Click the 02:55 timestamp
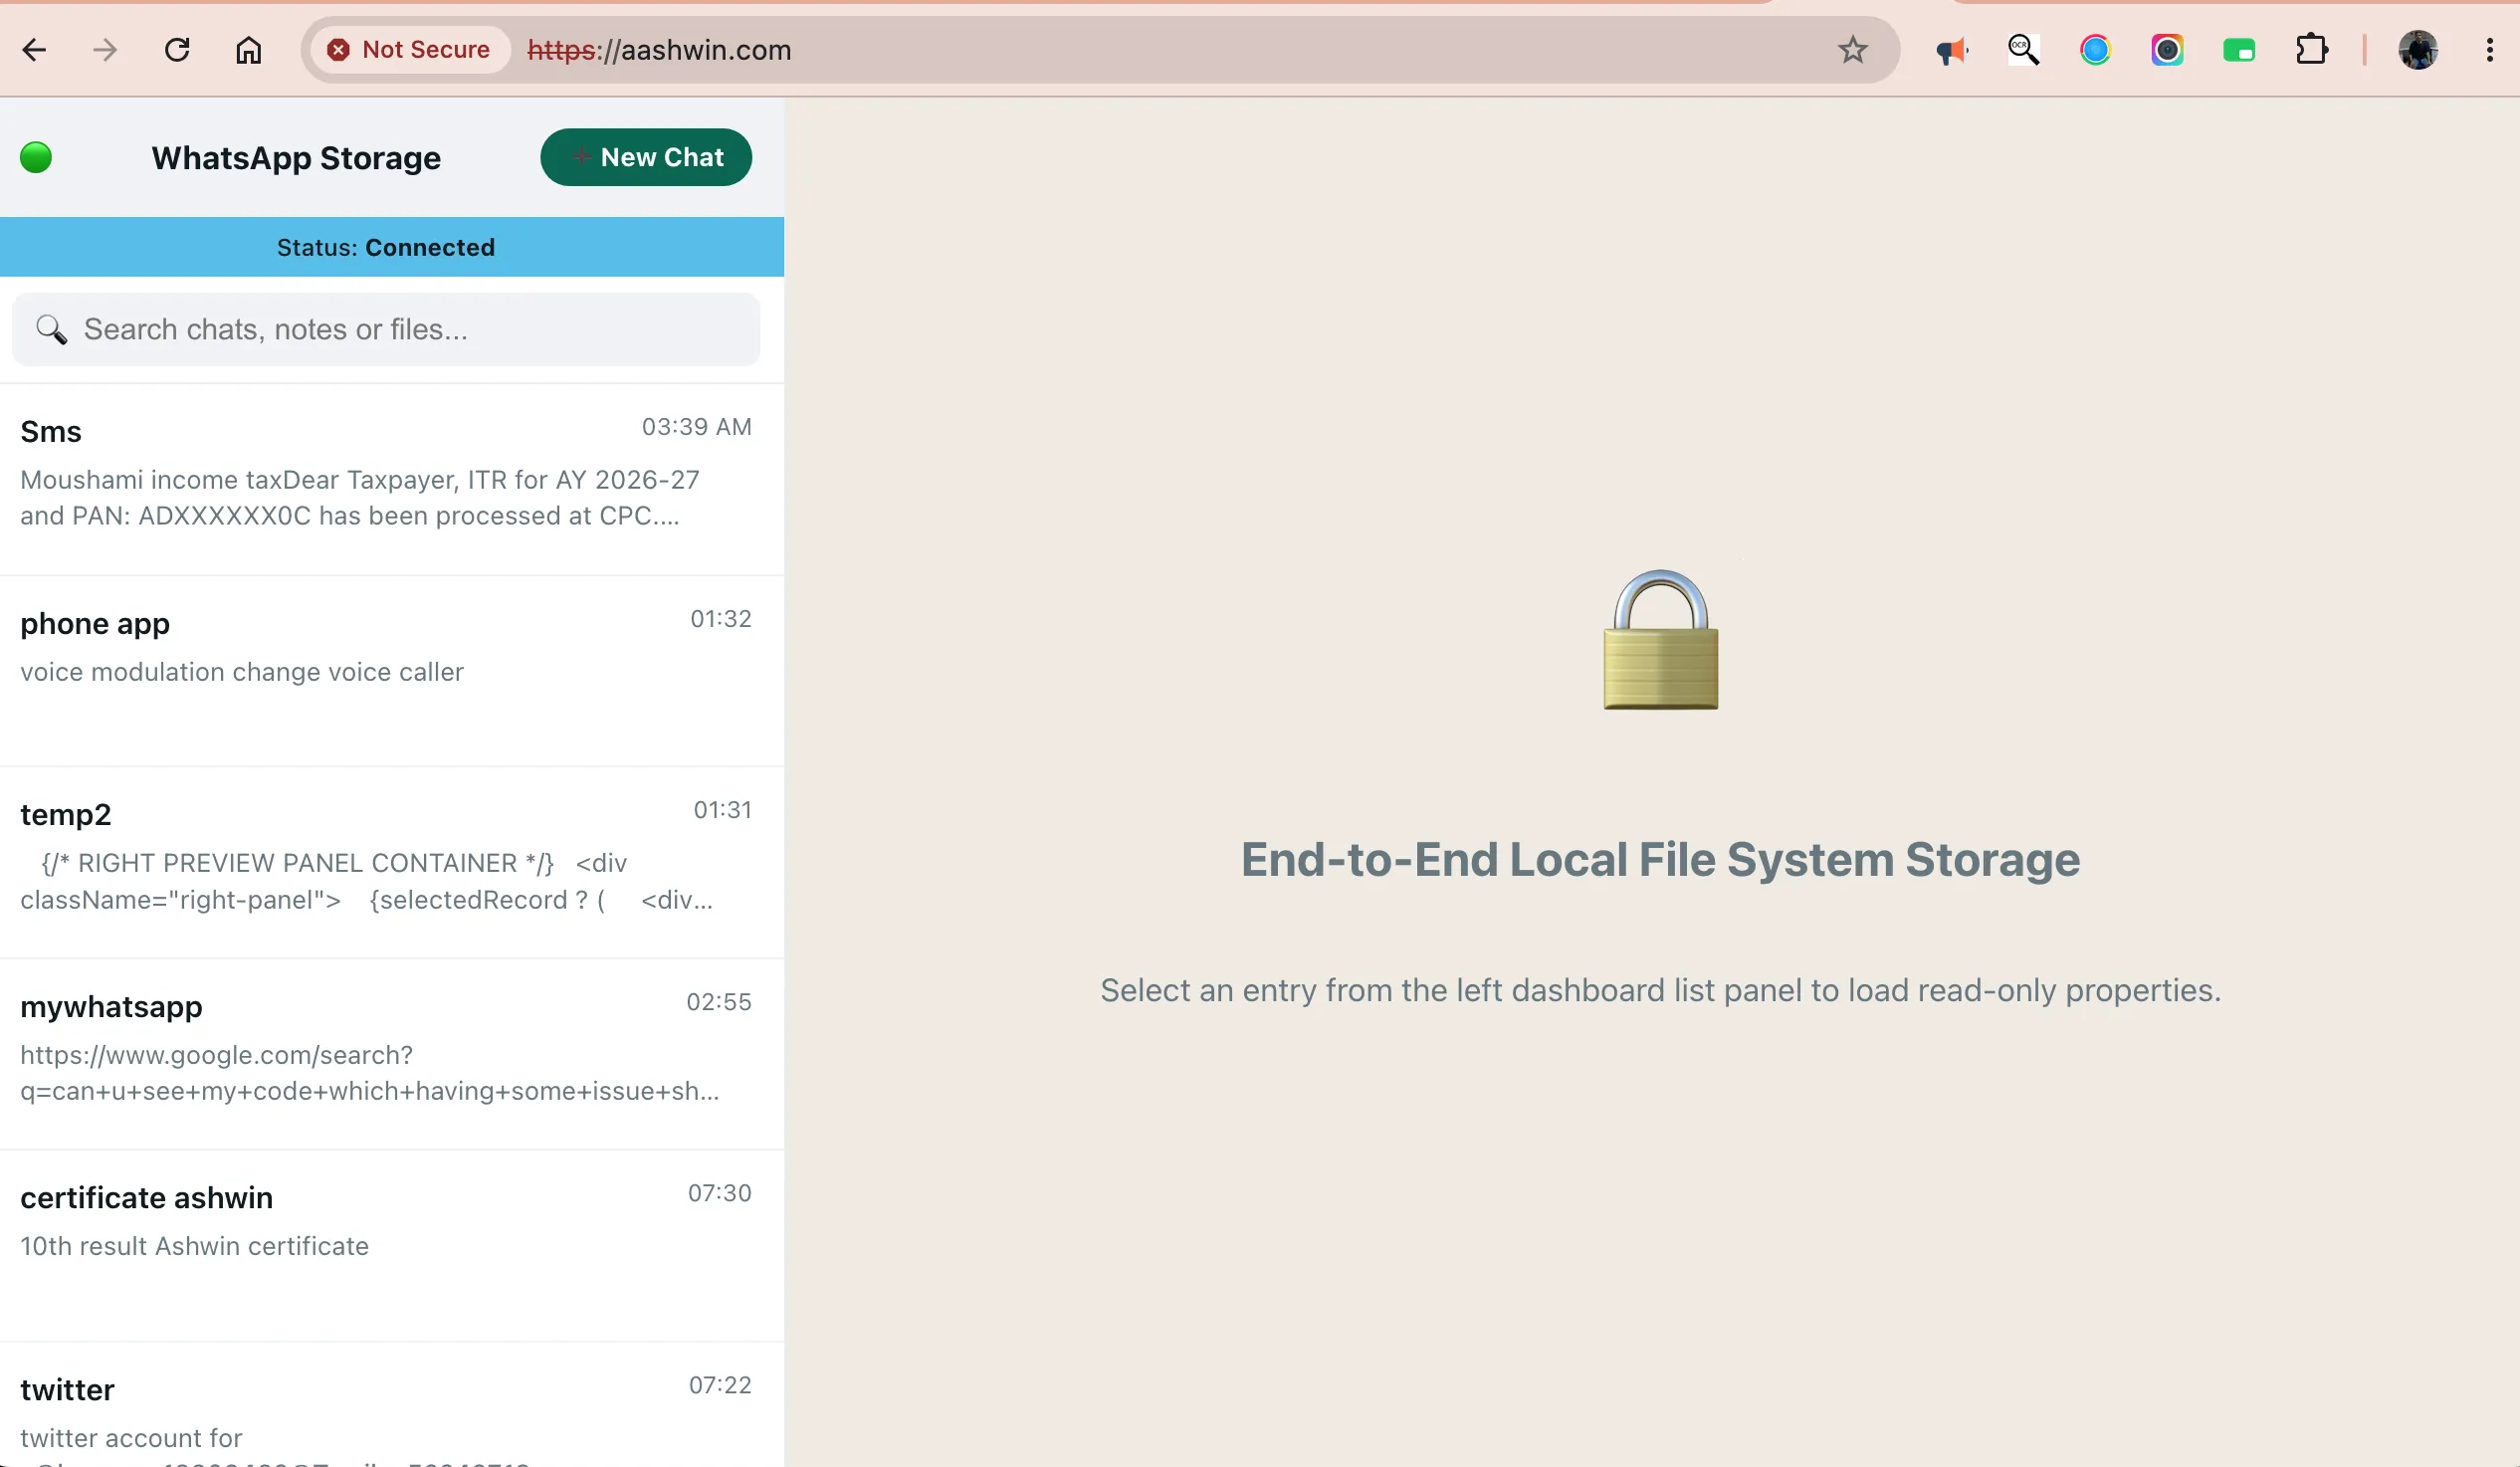Screen dimensions: 2520x1467 coord(718,1002)
